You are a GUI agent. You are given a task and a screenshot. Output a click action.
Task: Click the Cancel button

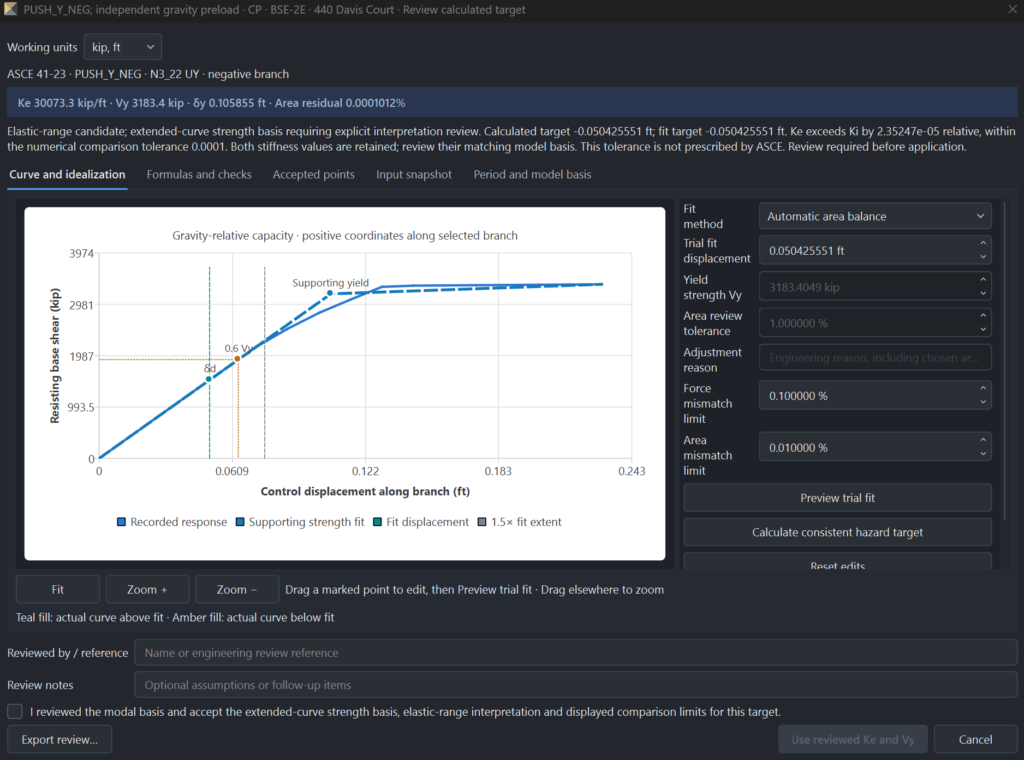975,739
